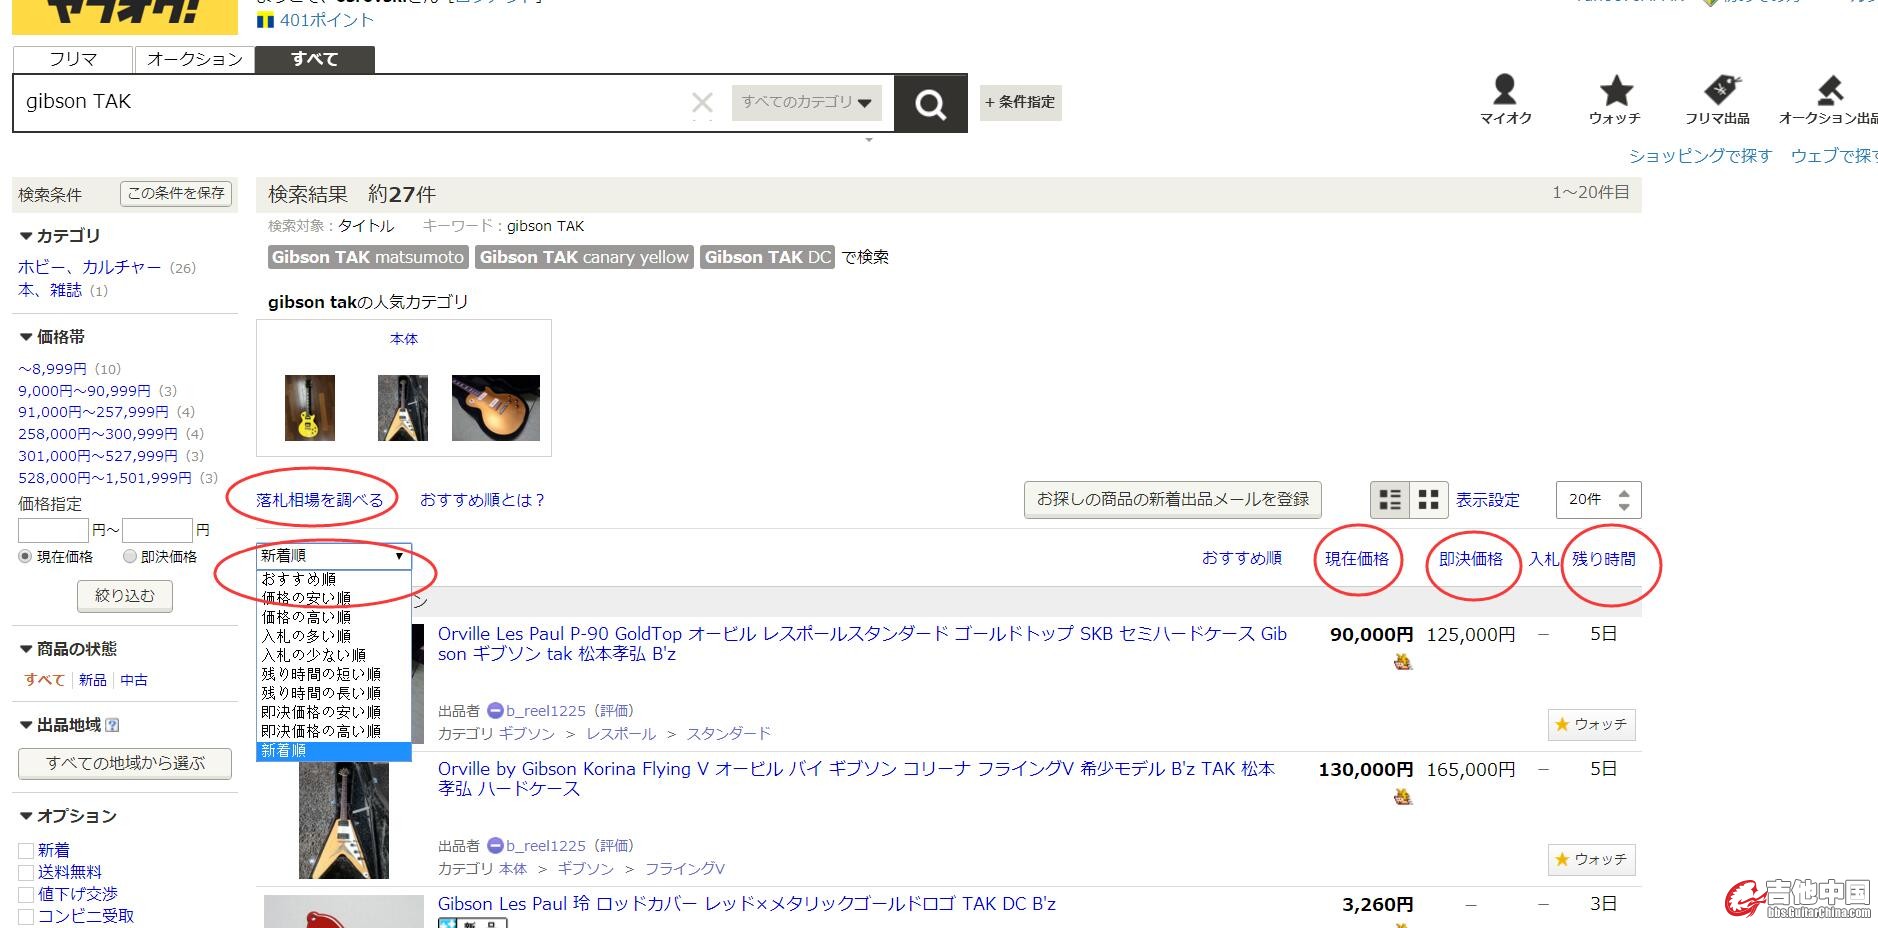Choose 価格の安い順 in sort list
The image size is (1878, 928).
(306, 598)
